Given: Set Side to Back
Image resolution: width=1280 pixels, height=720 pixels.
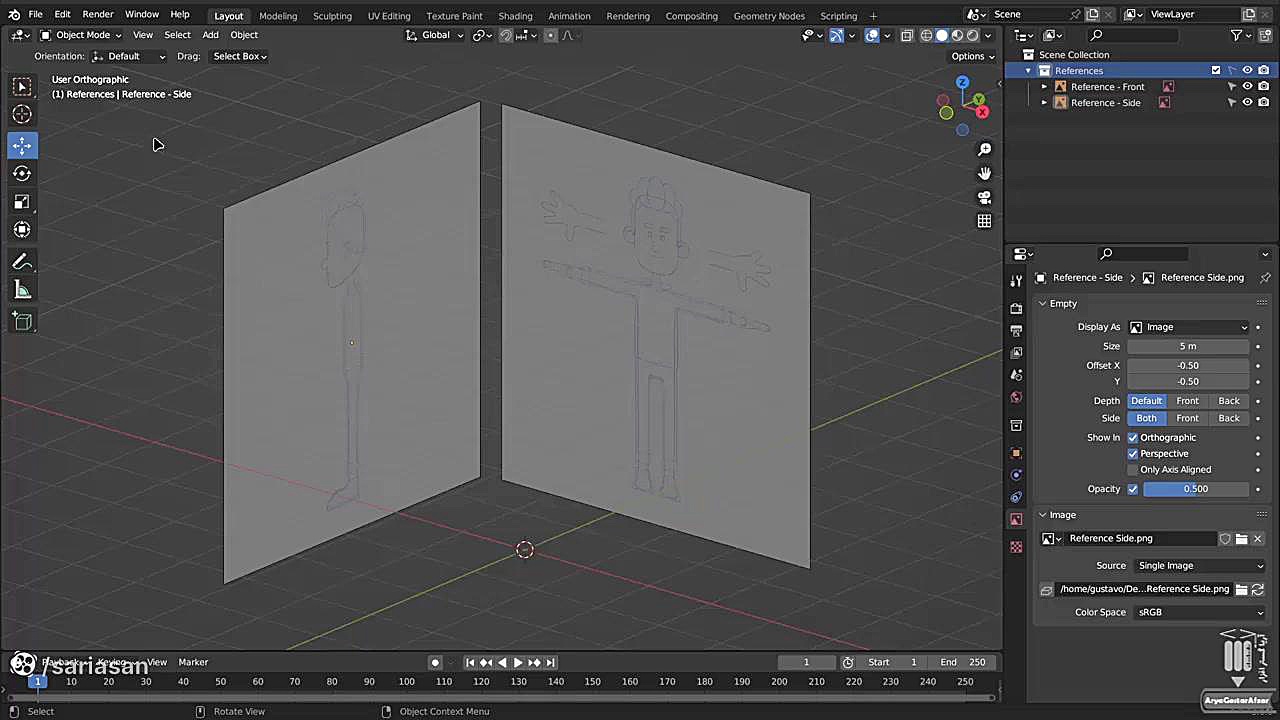Looking at the screenshot, I should (1229, 419).
